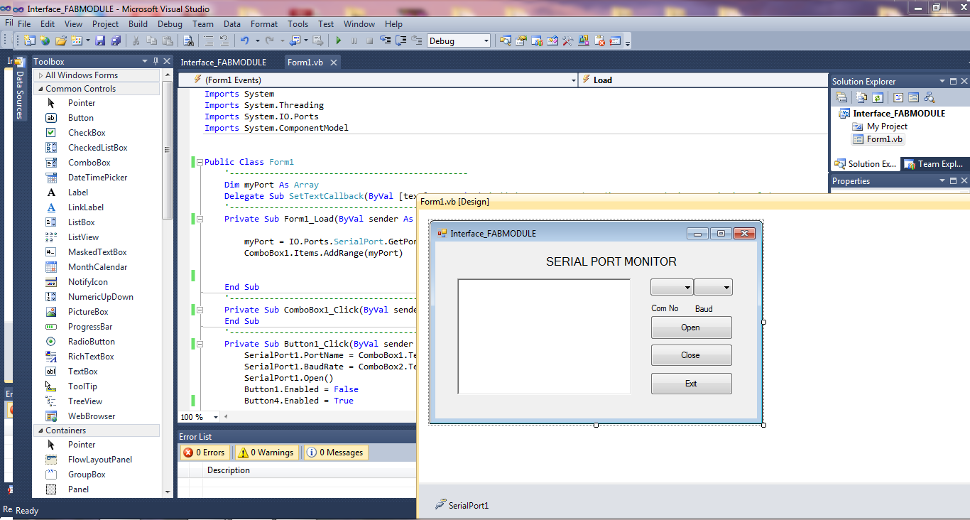Viewport: 970px width, 520px height.
Task: Select the TreeView toolbox control
Action: (85, 401)
